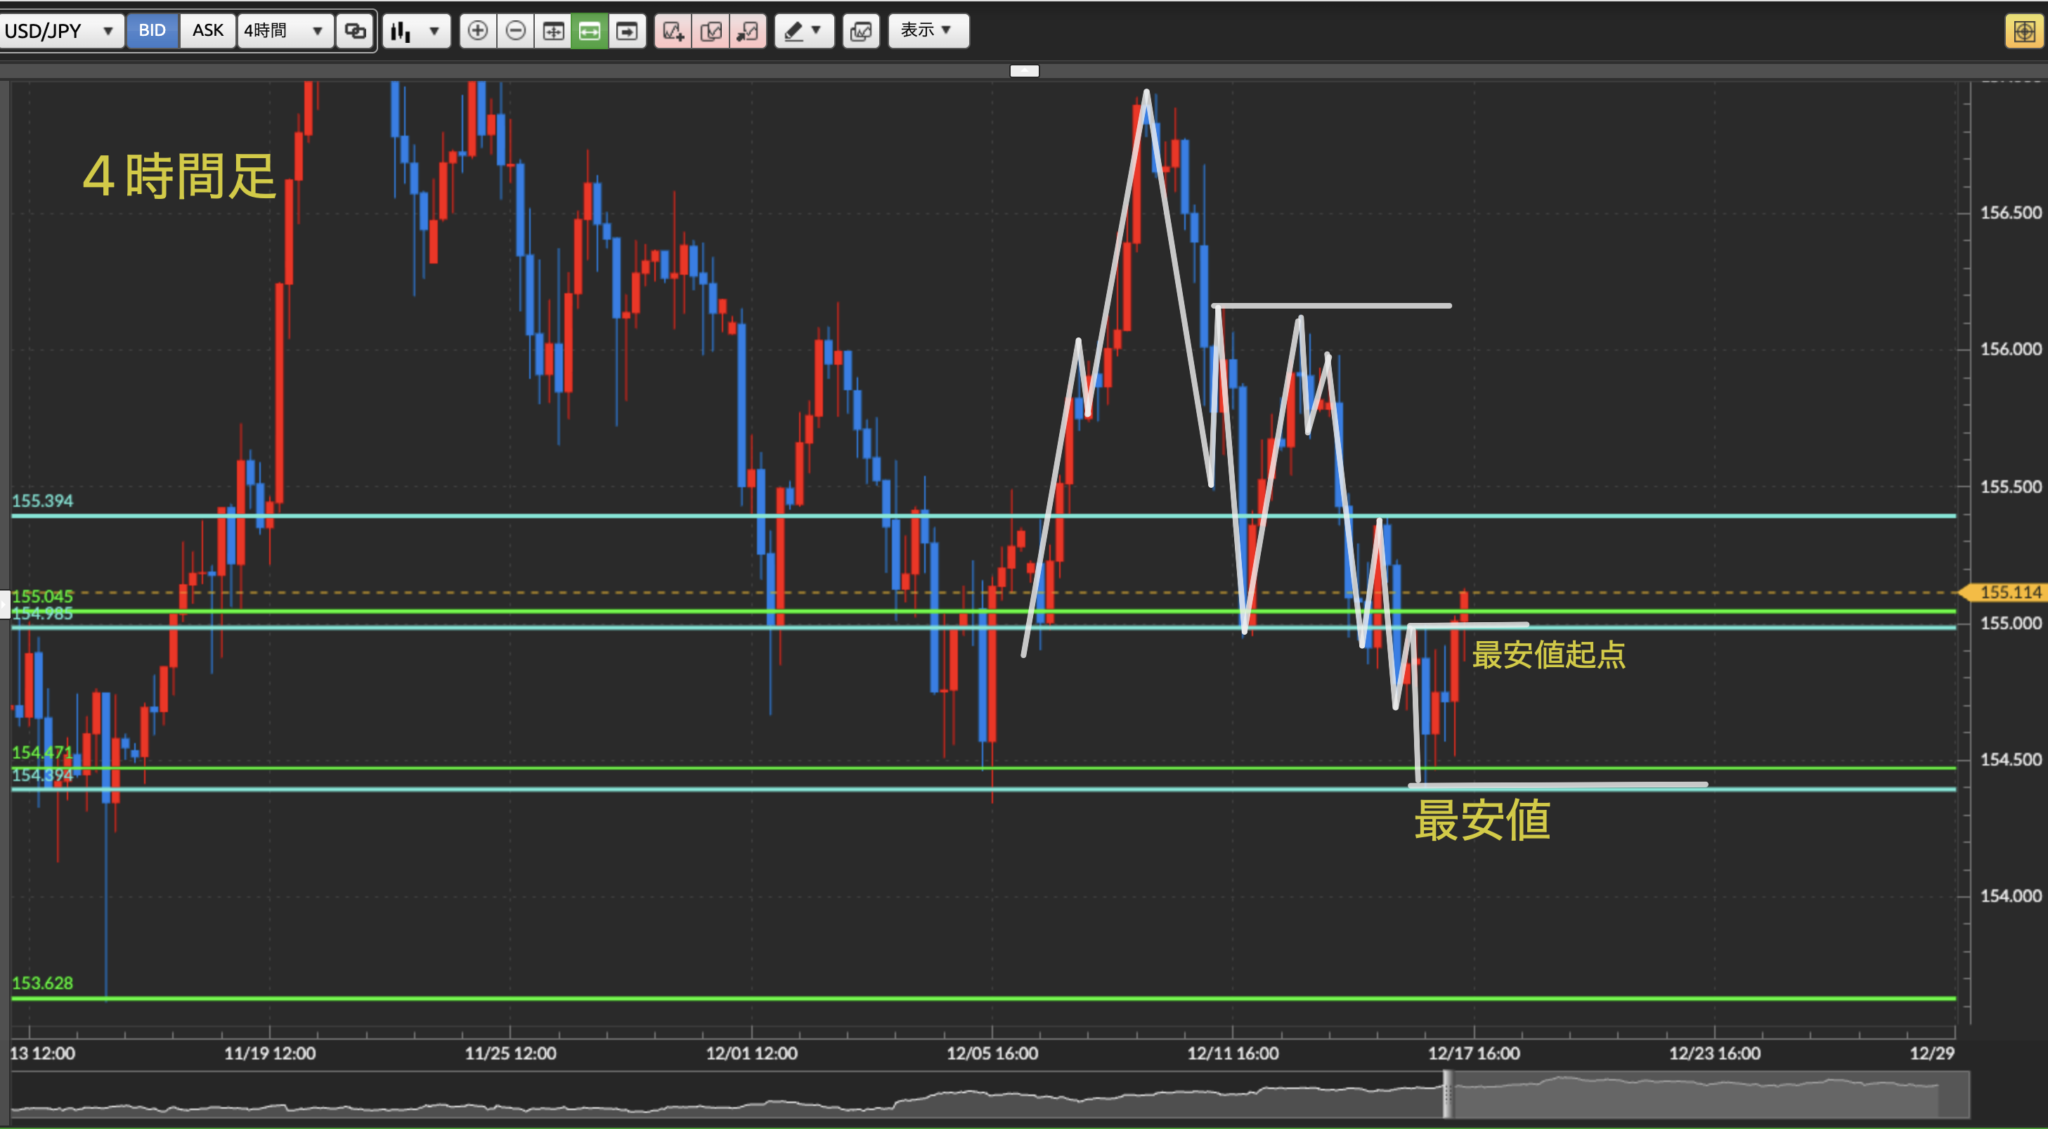Click the add indicator chart icon
The image size is (2048, 1129).
click(x=673, y=31)
